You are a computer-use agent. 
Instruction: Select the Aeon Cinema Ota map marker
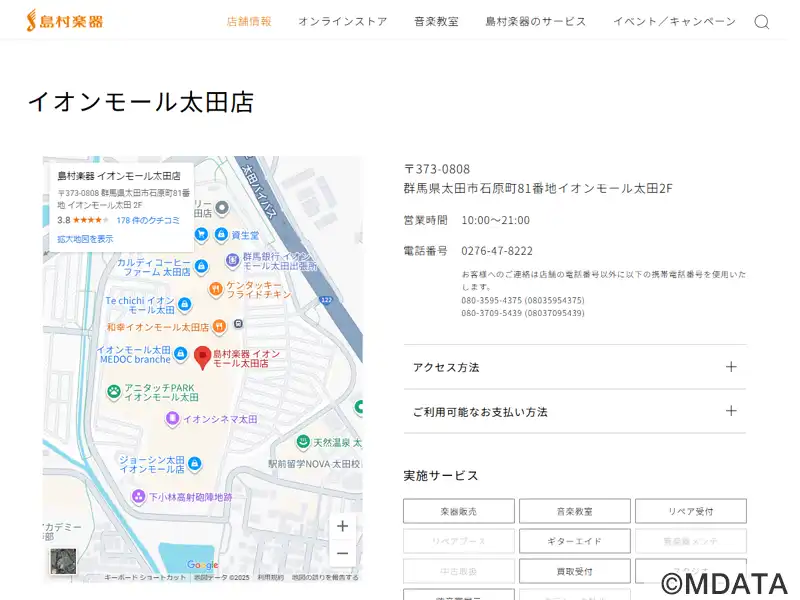coord(172,418)
